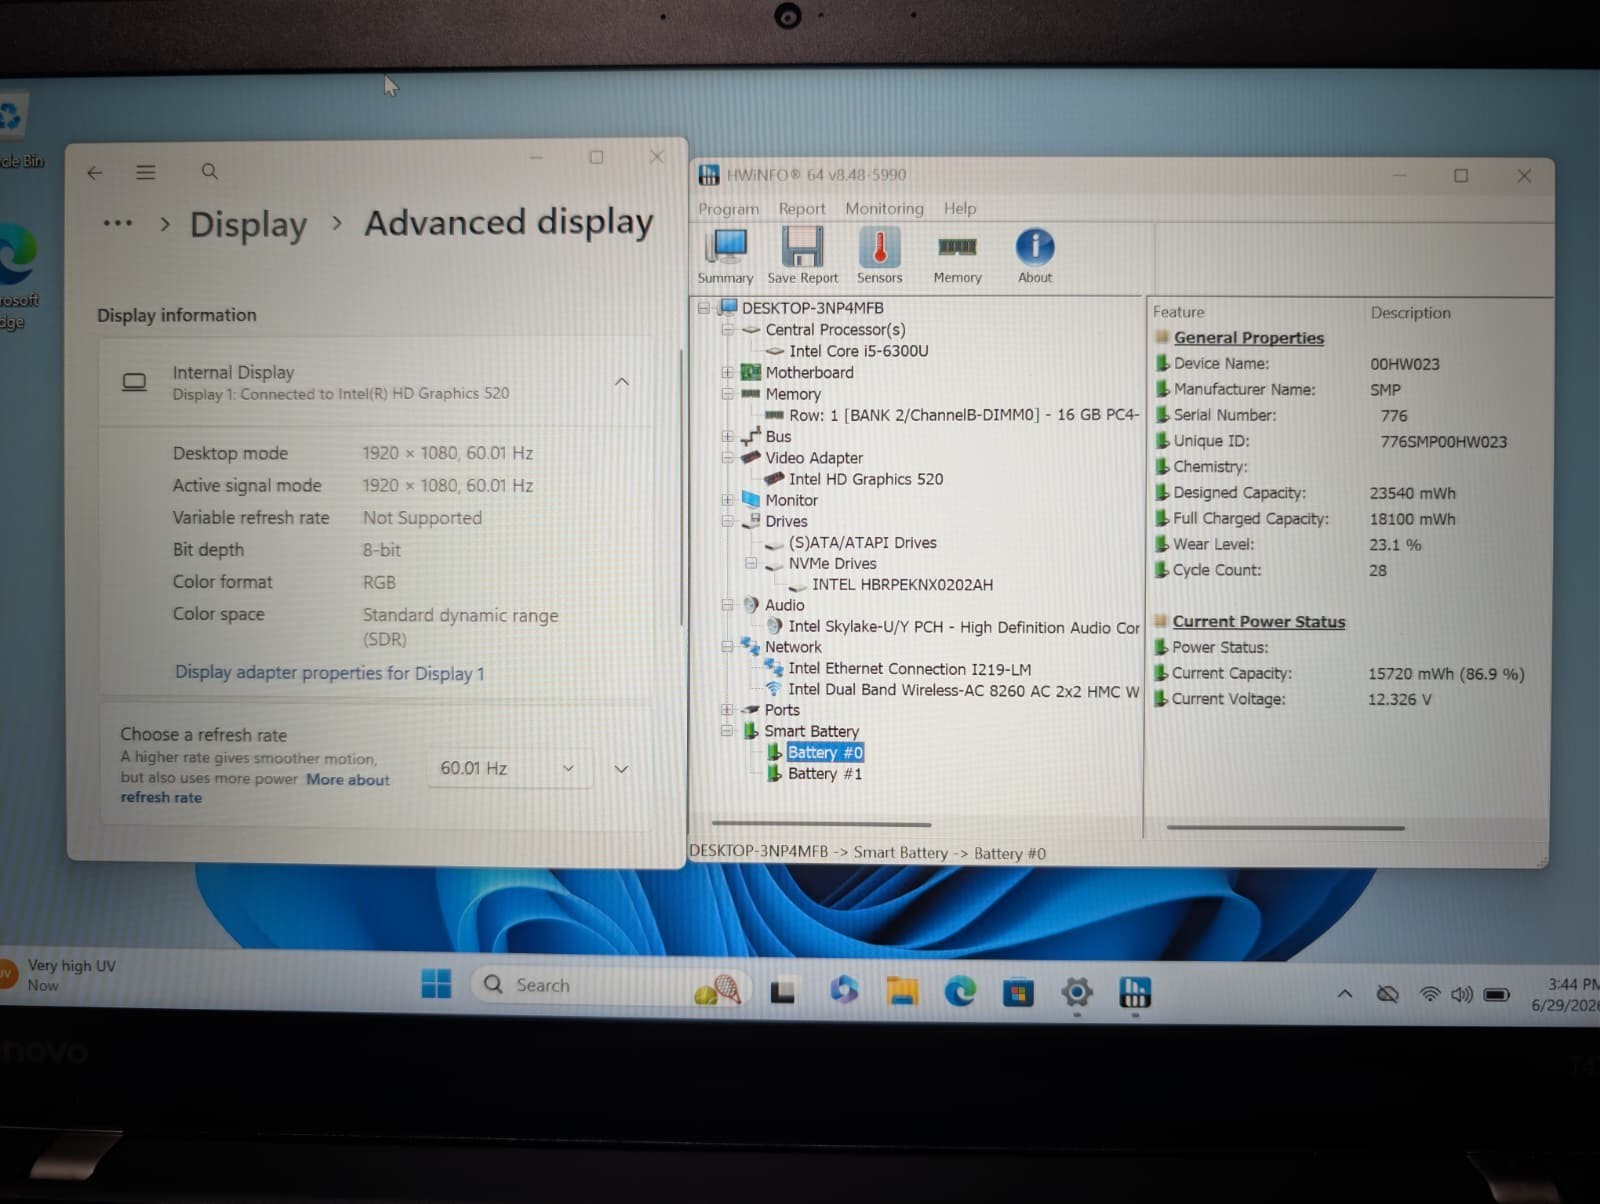1600x1204 pixels.
Task: Click the Full Charged Capacity 18100 mWh value
Action: pyautogui.click(x=1412, y=519)
